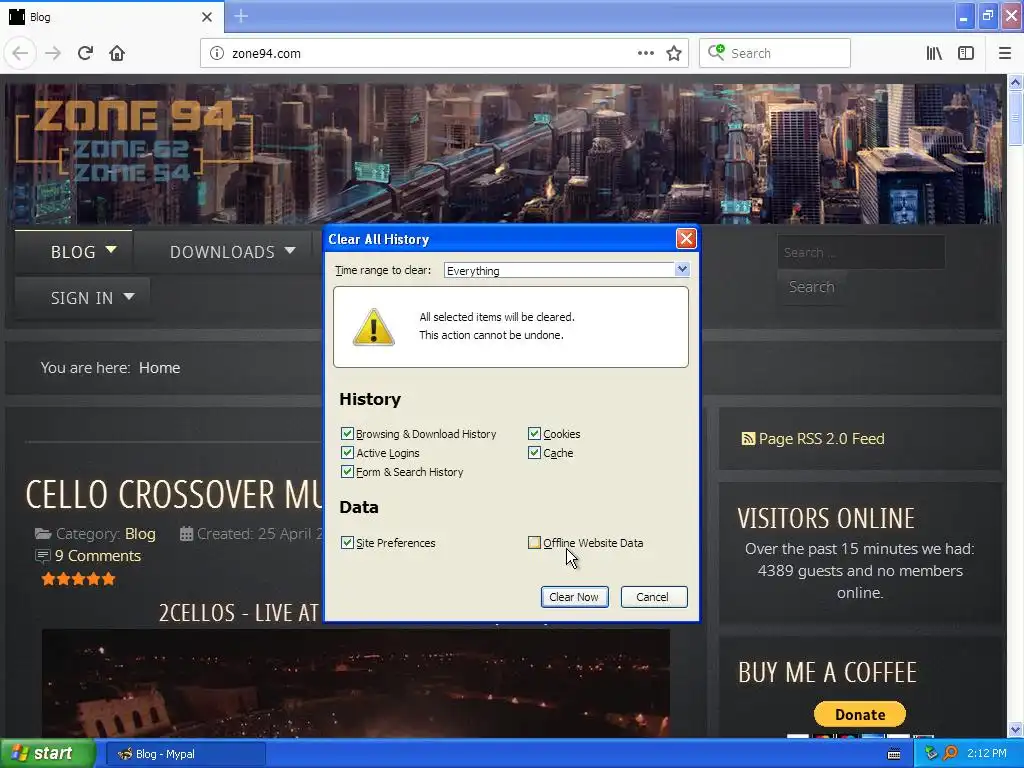Click the 2Cellos concert video thumbnail
This screenshot has width=1024, height=768.
pos(356,683)
